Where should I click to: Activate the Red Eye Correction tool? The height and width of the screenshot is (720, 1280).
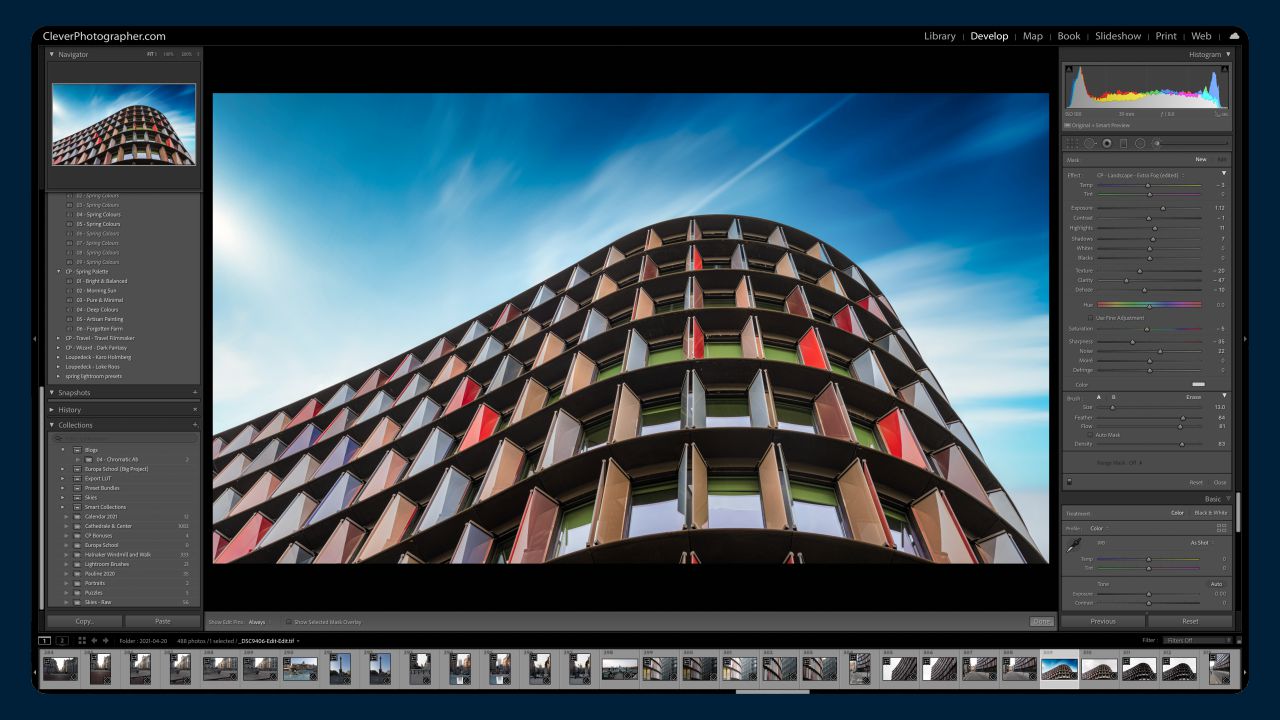[1107, 143]
